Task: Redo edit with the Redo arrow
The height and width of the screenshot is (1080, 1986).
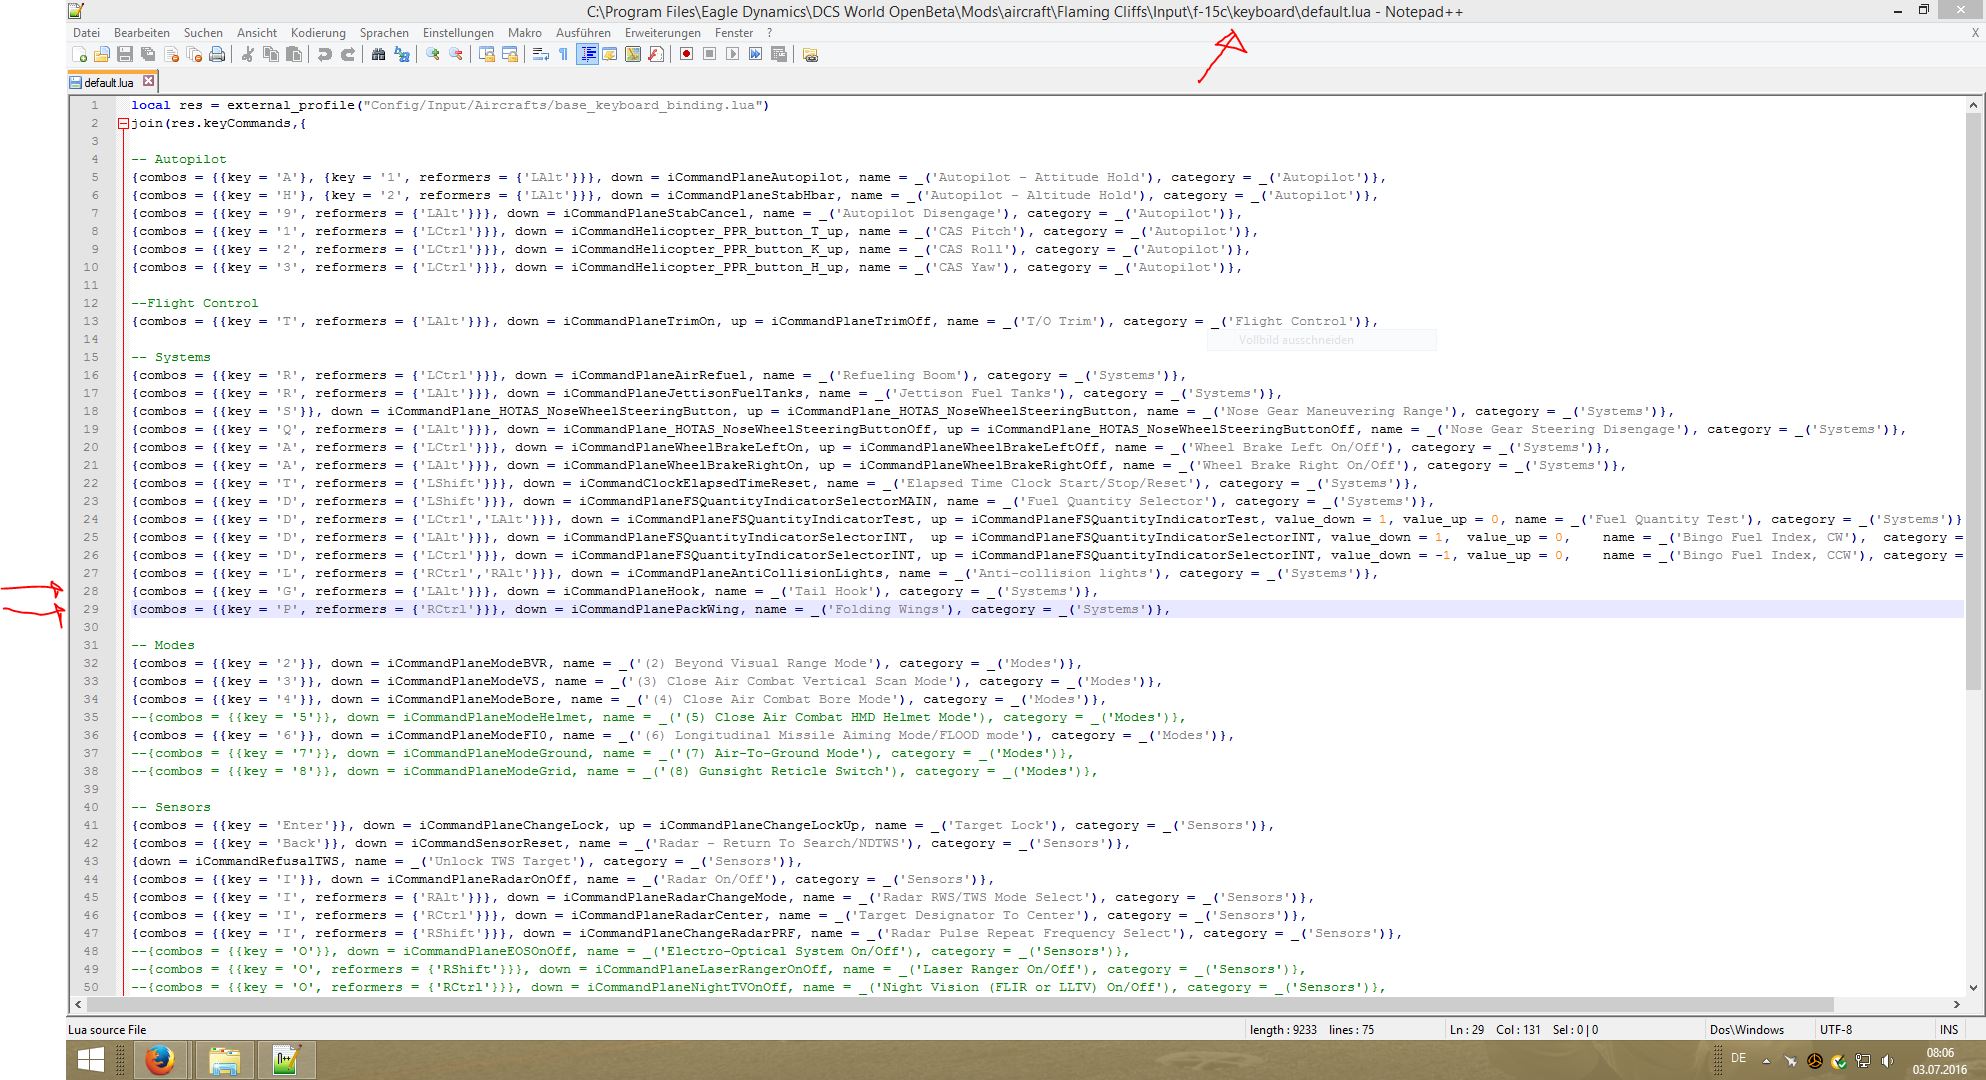Action: 348,55
